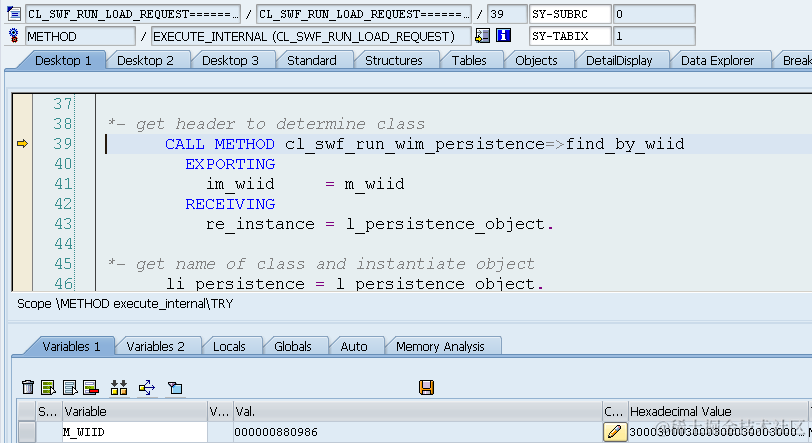Click the second CL_SWF_RUN_LOAD_REQUEST include field
This screenshot has width=812, height=443.
(364, 14)
